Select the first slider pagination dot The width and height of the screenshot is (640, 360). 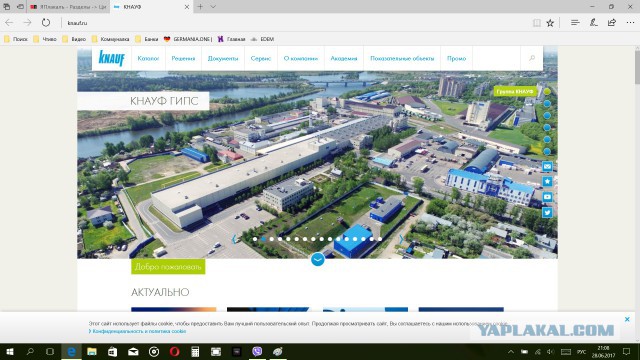pos(255,239)
